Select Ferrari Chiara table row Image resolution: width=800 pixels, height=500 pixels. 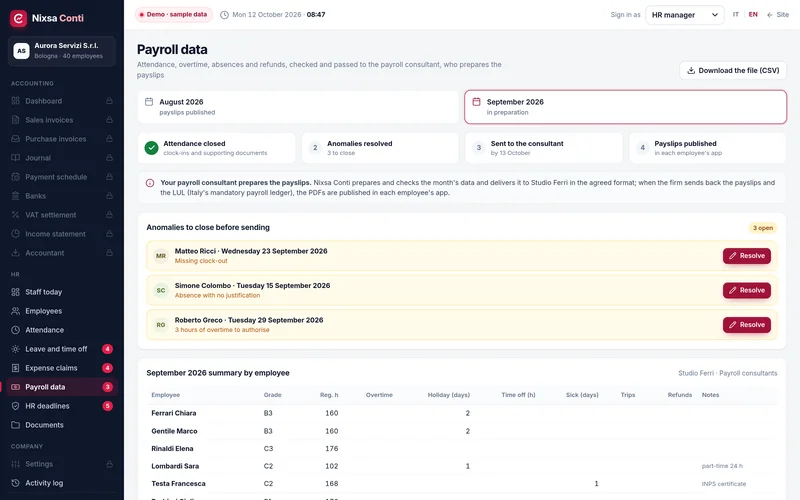click(462, 413)
